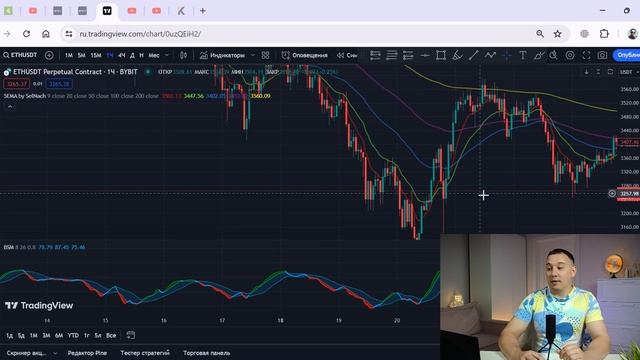The width and height of the screenshot is (640, 360).
Task: Open chart settings hexagon icon
Action: [x=570, y=55]
